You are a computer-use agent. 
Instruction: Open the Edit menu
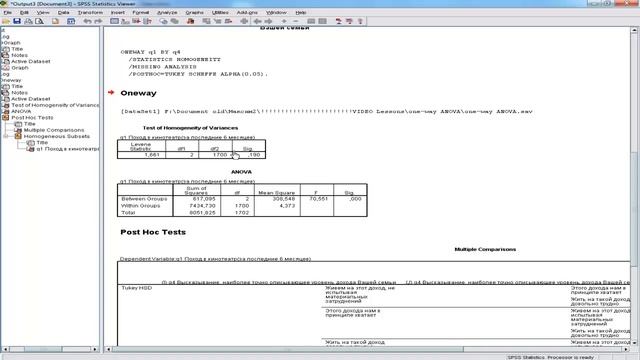[x=24, y=13]
